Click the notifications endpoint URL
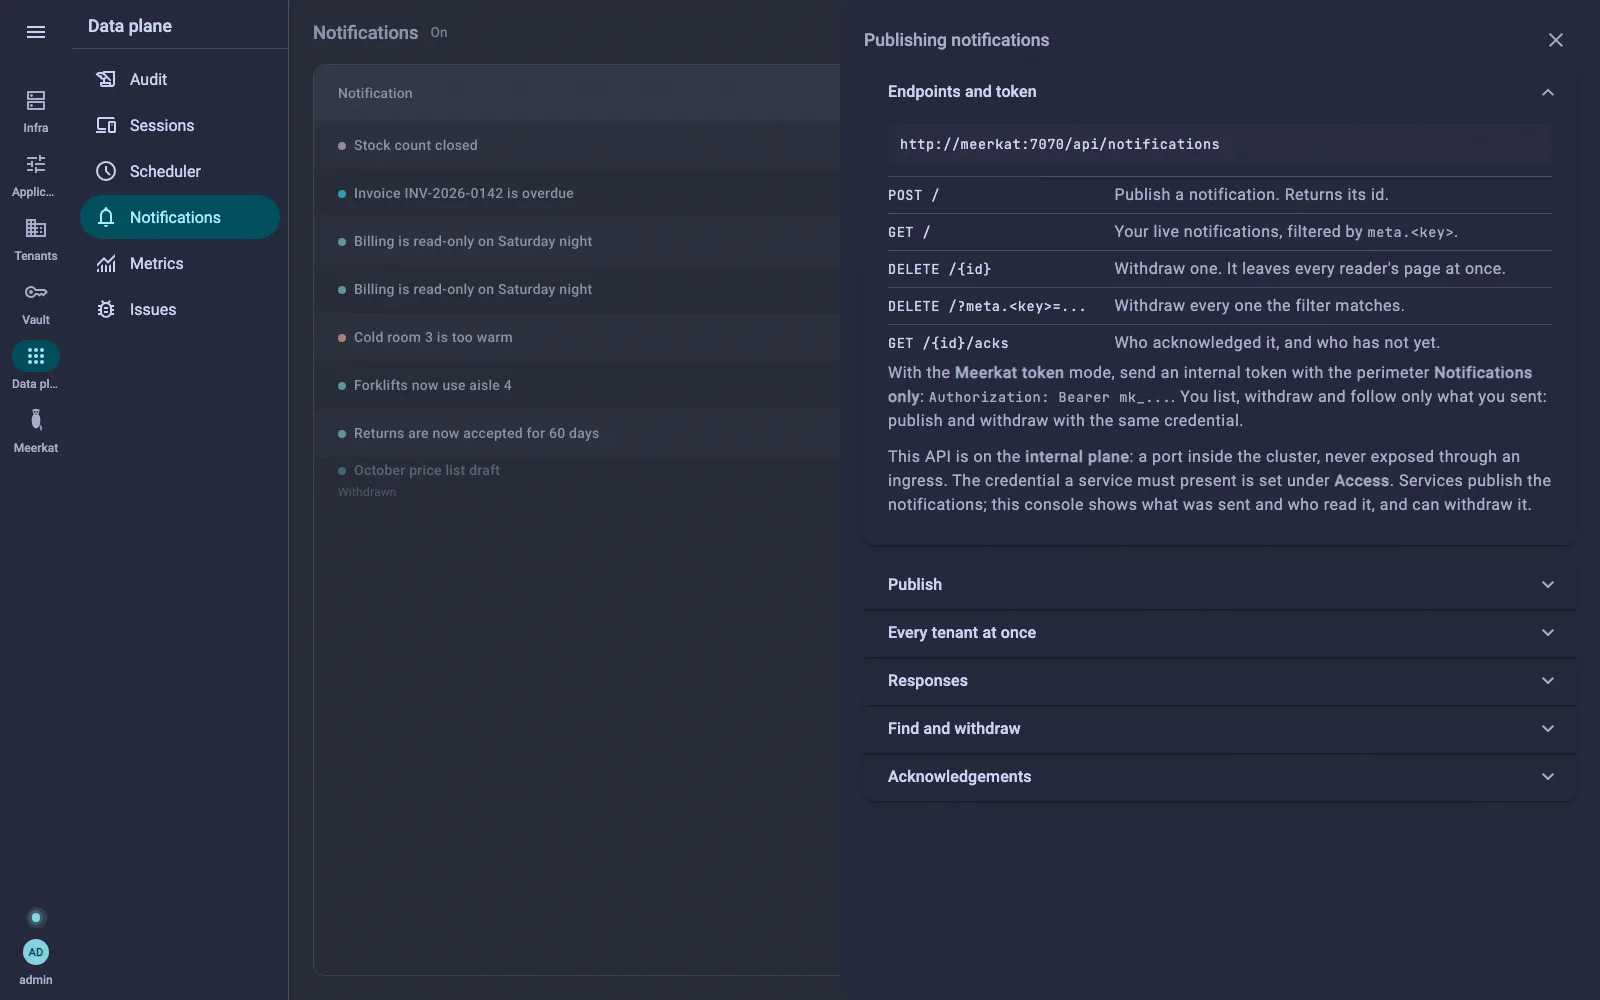Screen dimensions: 1600x1000 click(x=1059, y=144)
